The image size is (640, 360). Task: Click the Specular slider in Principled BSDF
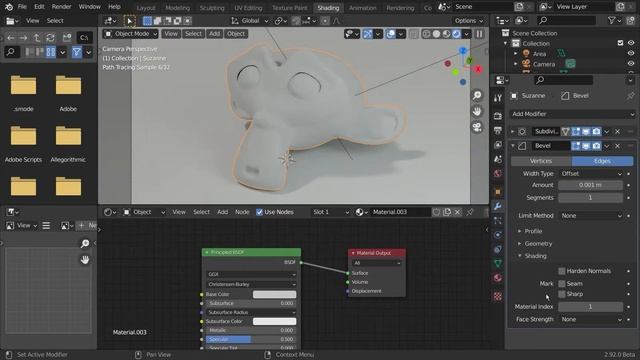(251, 339)
